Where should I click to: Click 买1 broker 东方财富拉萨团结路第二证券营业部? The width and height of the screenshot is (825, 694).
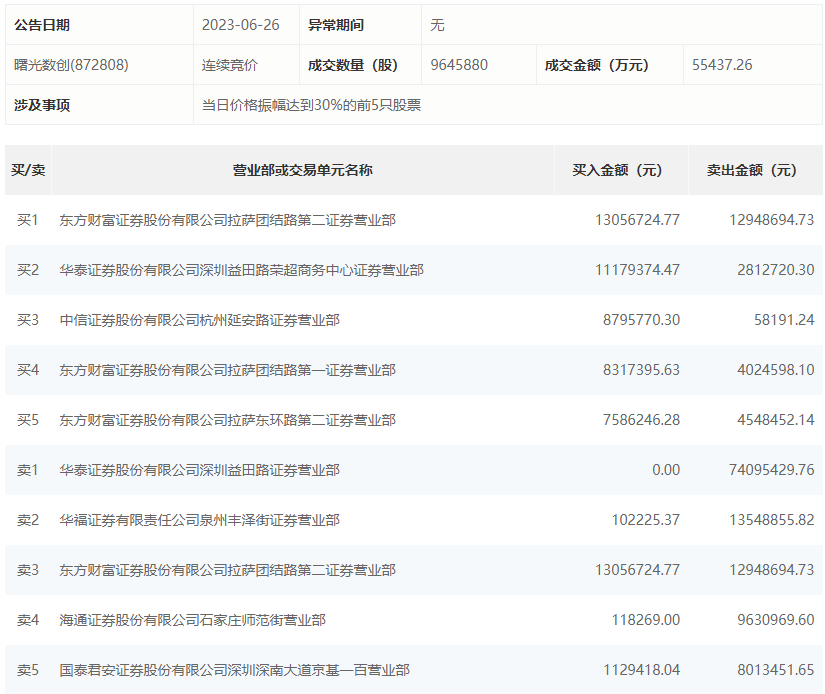click(227, 219)
